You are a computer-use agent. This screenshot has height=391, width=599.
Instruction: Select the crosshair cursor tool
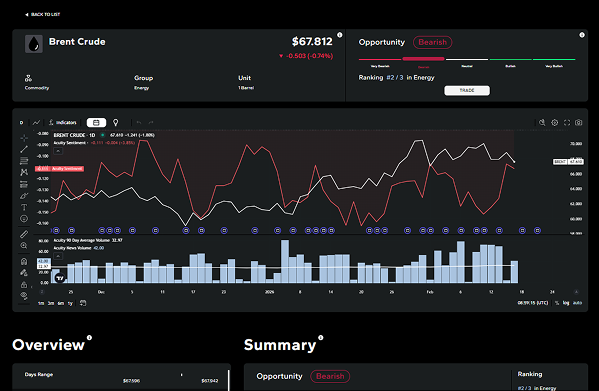click(x=24, y=138)
